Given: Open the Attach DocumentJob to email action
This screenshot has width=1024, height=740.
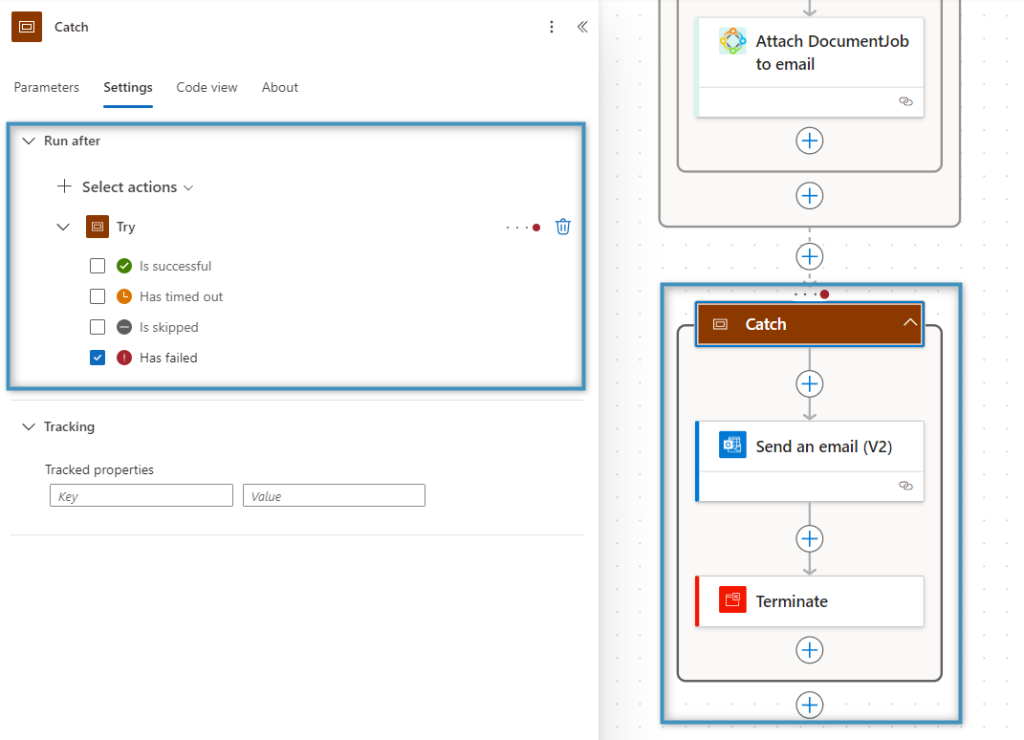Looking at the screenshot, I should coord(810,67).
